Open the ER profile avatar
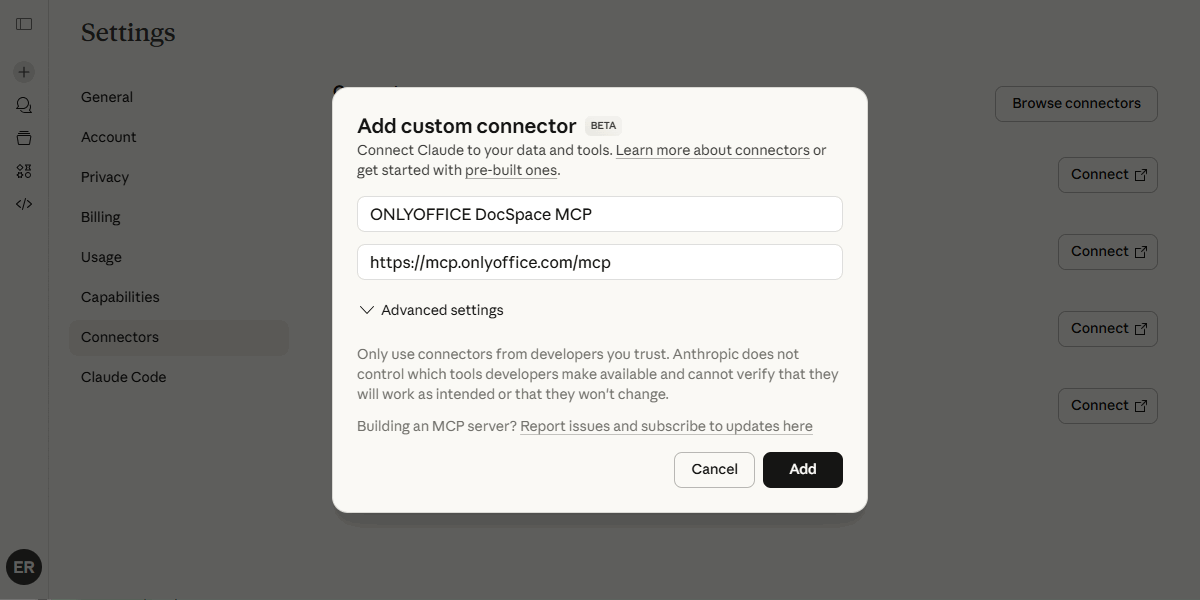1200x600 pixels. 23,567
